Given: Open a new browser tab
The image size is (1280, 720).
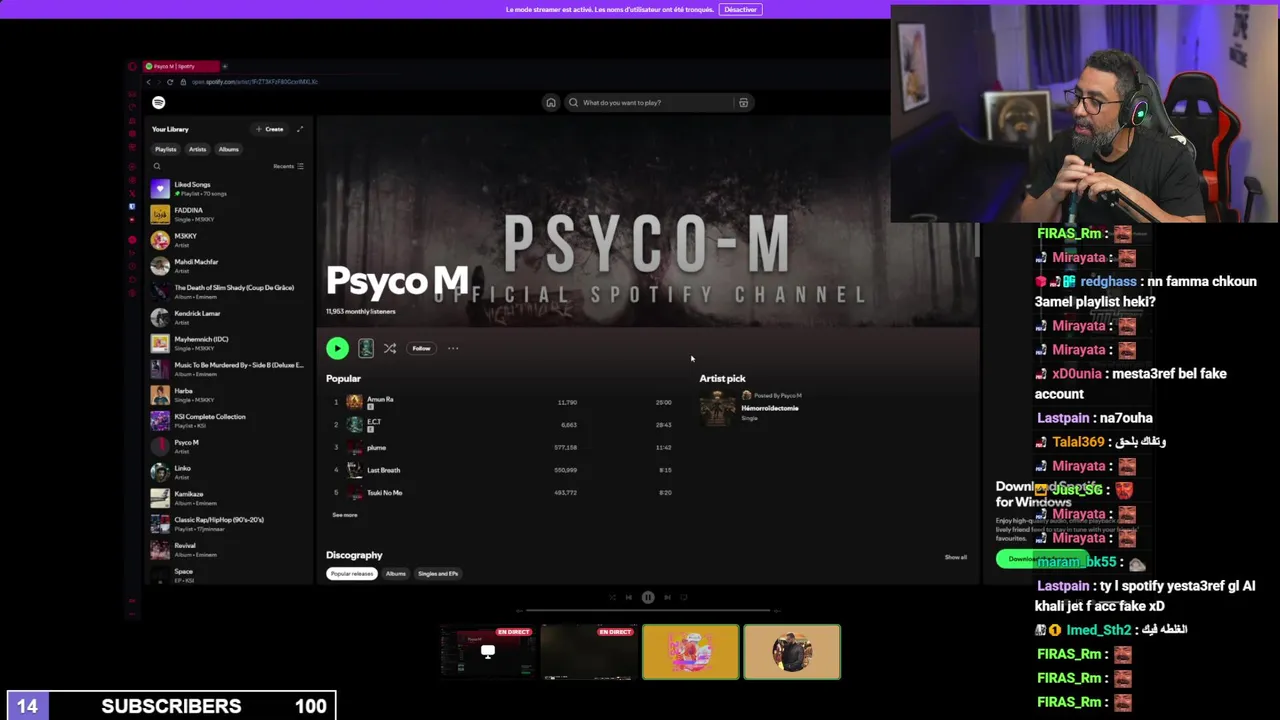Looking at the screenshot, I should click(x=225, y=66).
